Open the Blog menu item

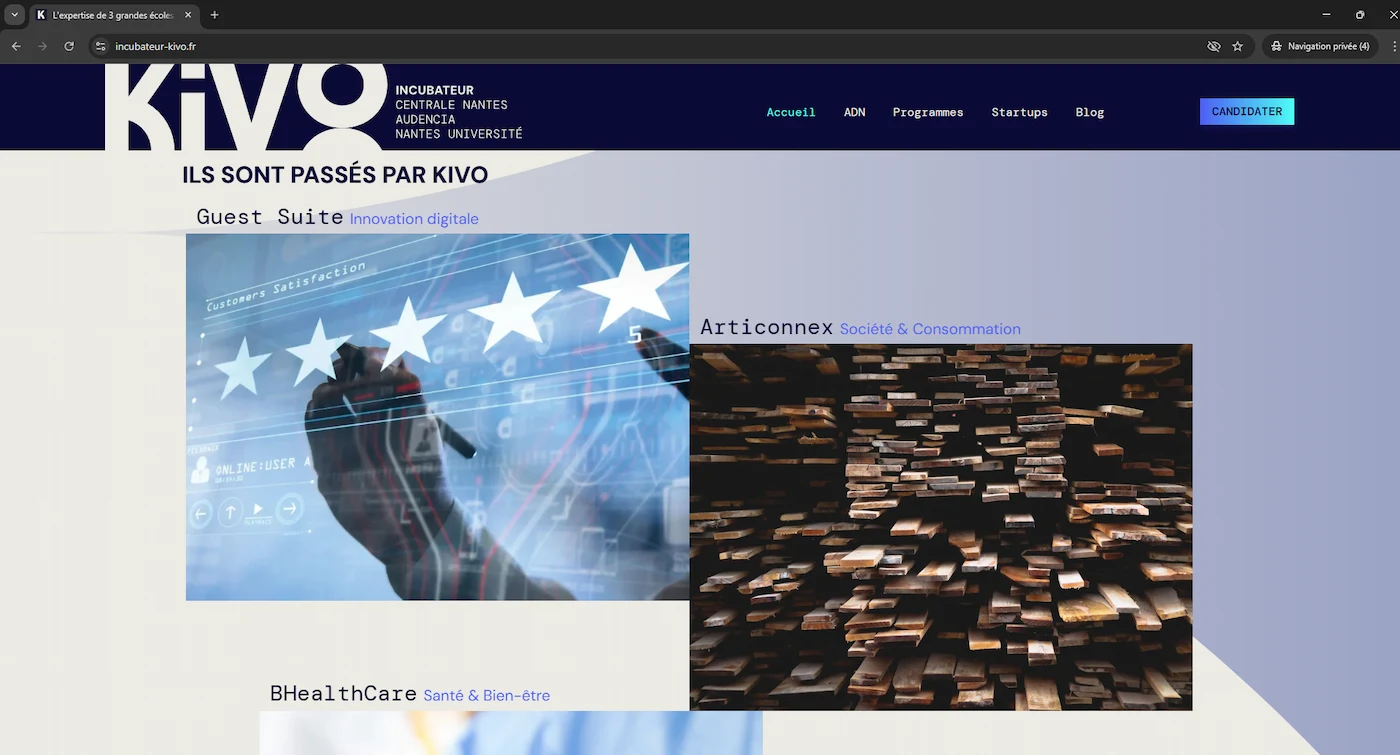[1089, 112]
